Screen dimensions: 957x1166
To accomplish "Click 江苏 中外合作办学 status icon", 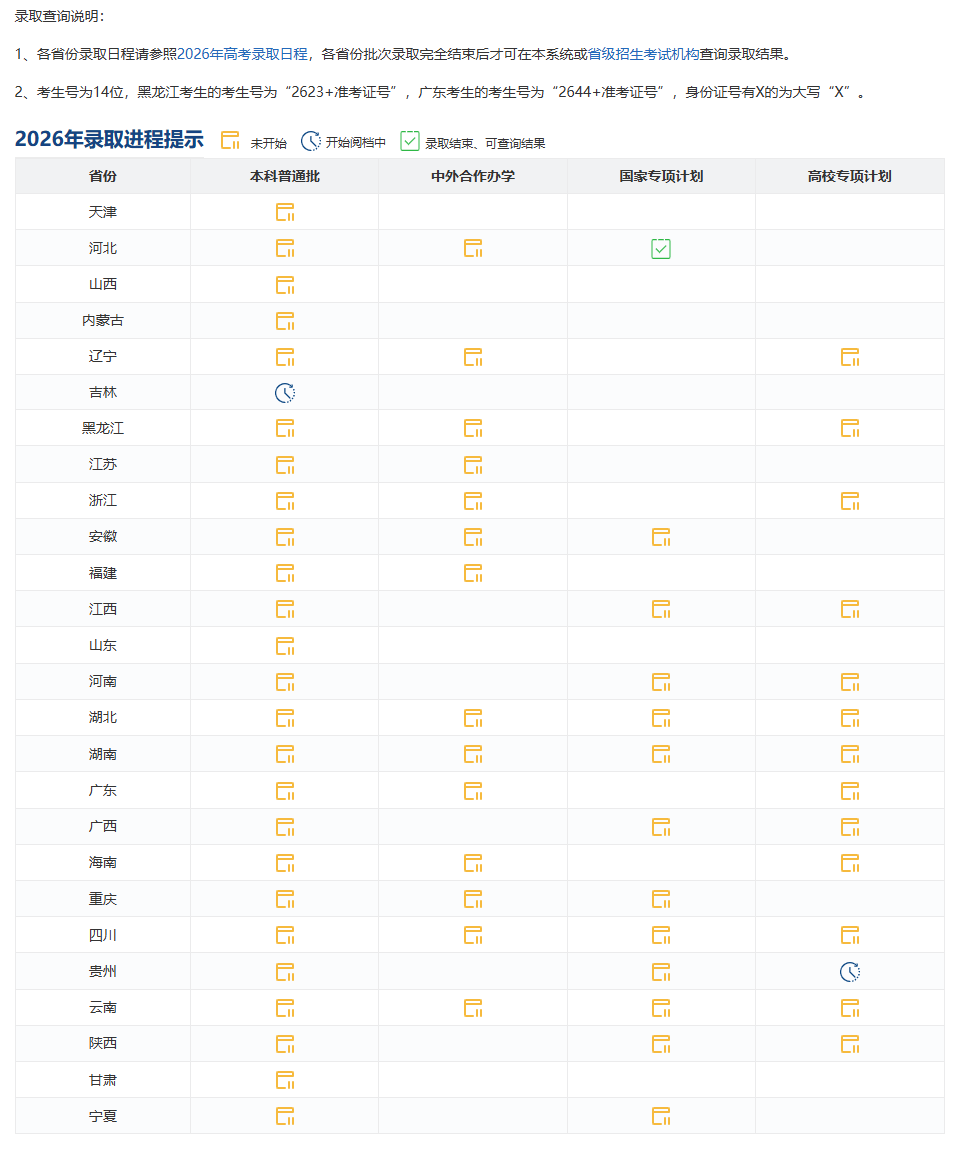I will point(473,466).
